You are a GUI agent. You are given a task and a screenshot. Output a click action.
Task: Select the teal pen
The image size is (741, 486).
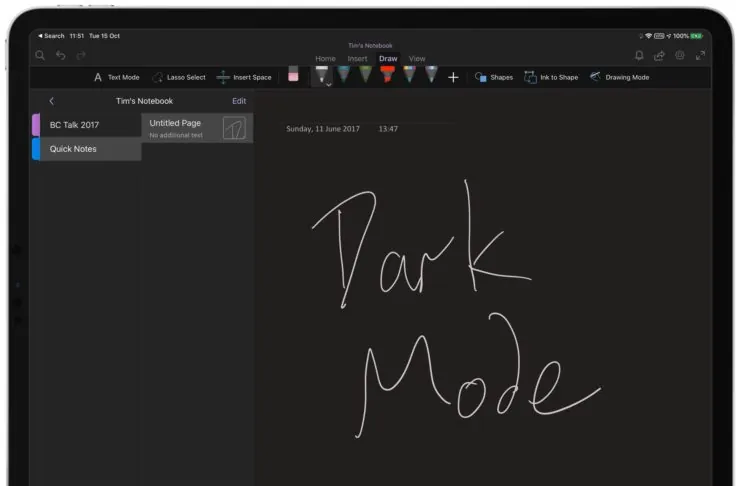tap(344, 74)
